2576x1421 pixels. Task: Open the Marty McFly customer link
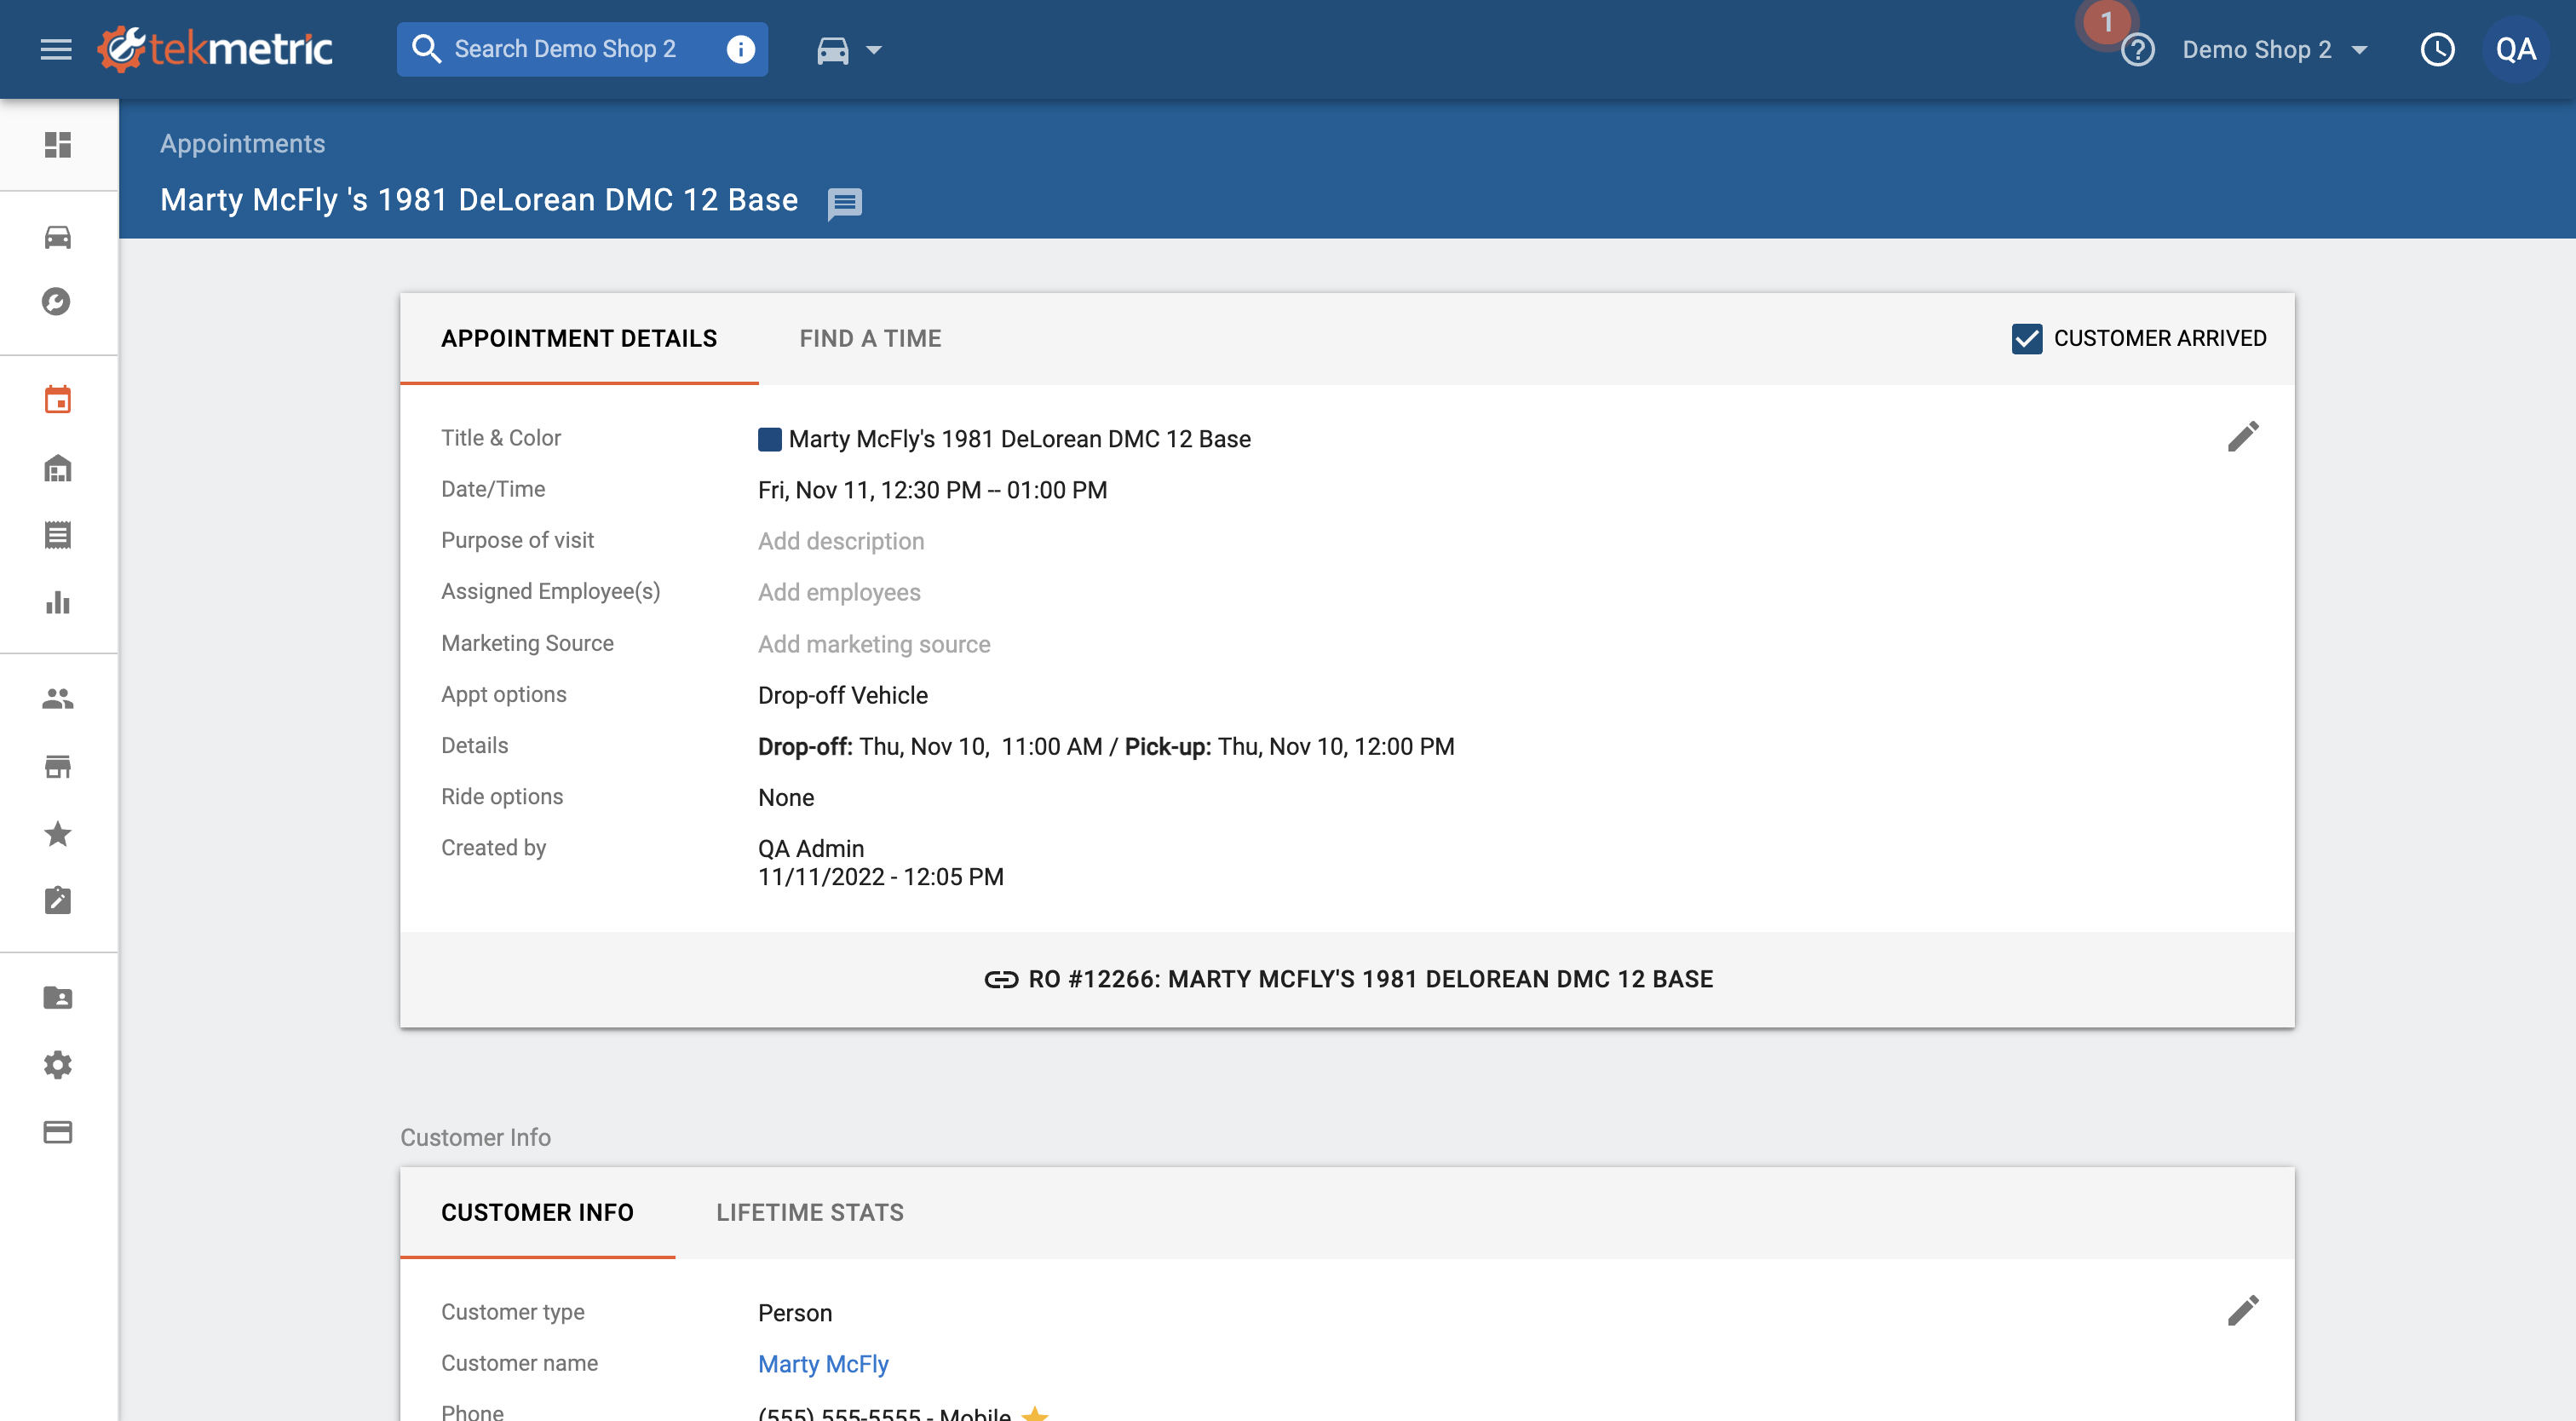(x=823, y=1364)
